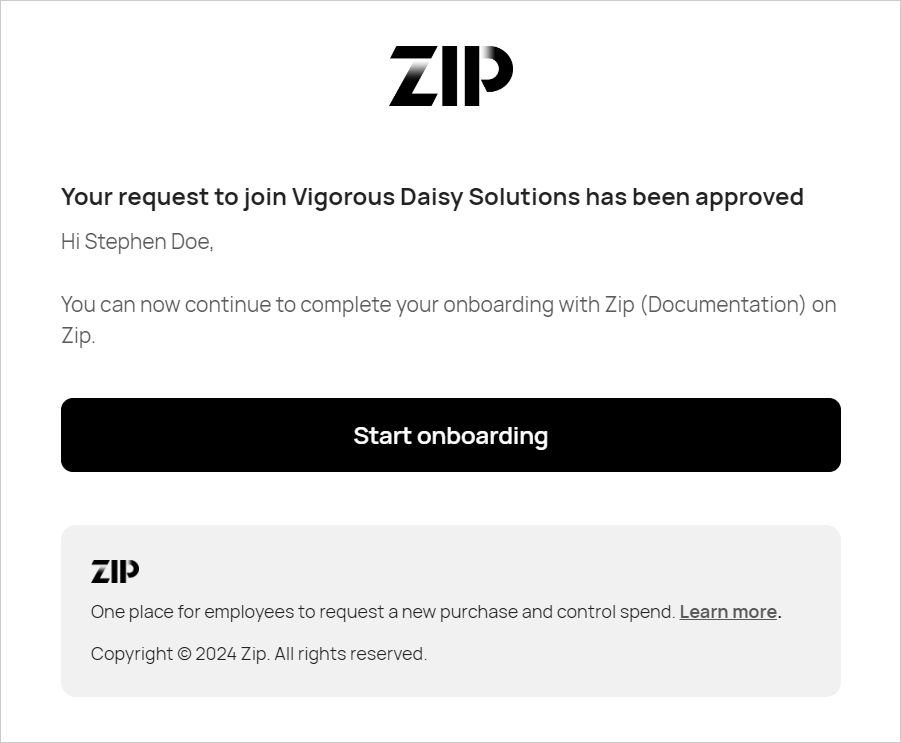Click the large Zip logo at top
The height and width of the screenshot is (743, 901).
[x=451, y=76]
